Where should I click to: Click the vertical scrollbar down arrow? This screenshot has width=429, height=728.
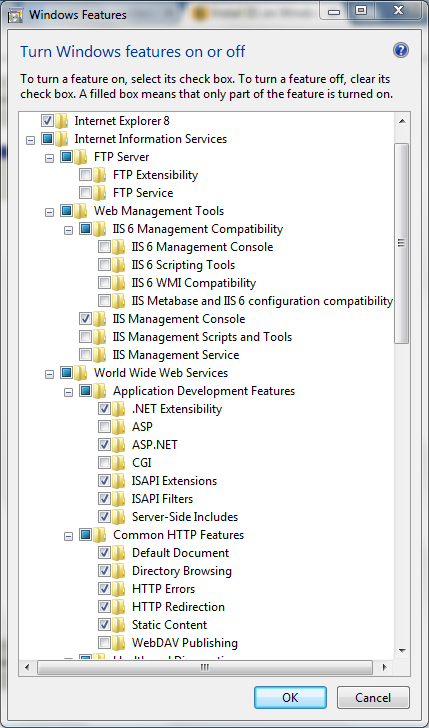click(x=402, y=650)
